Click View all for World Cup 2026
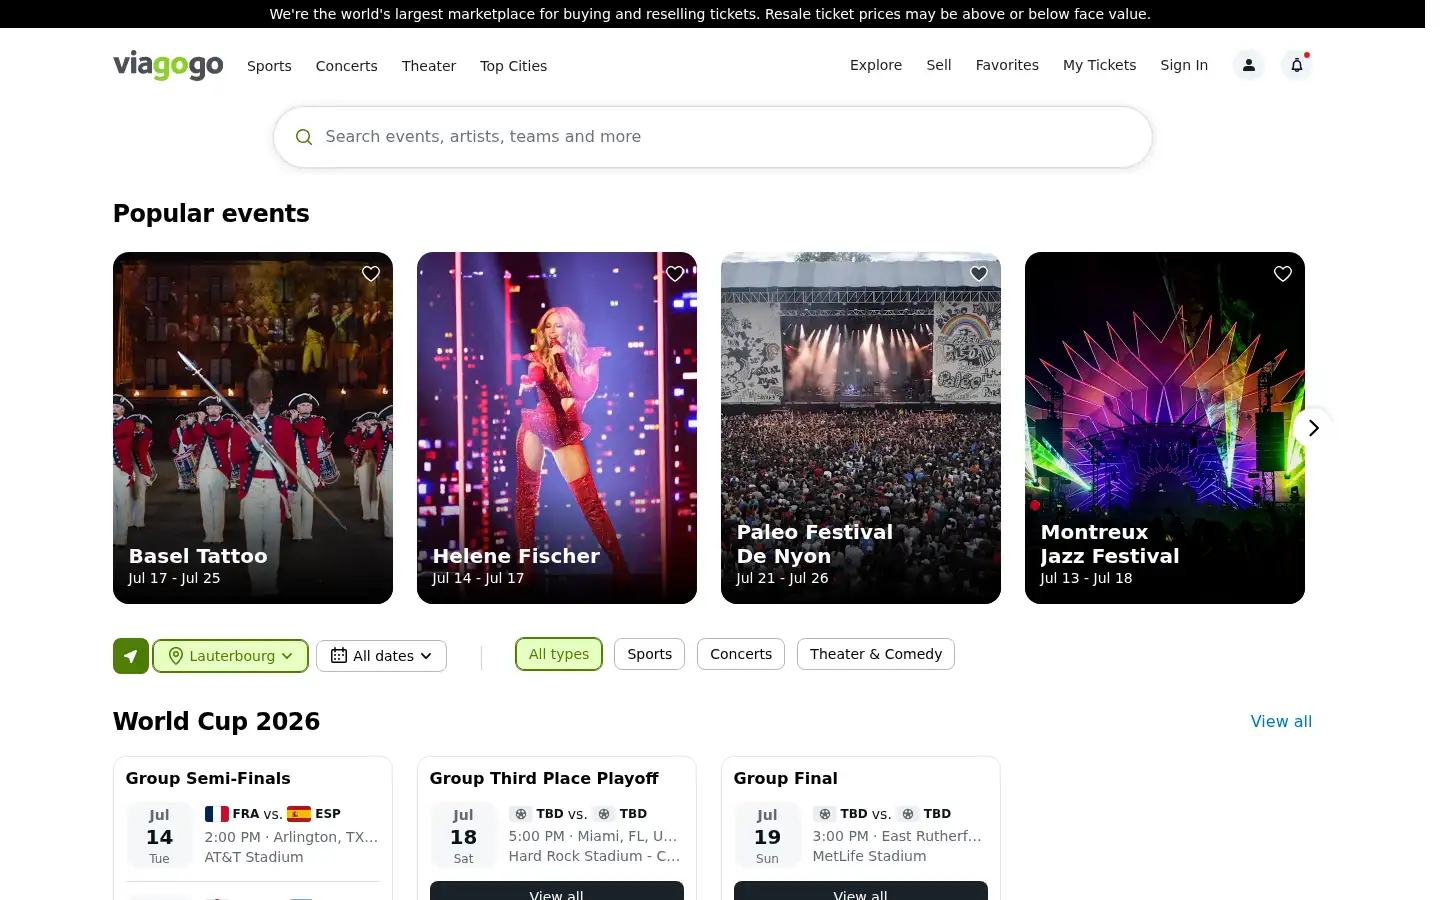Screen dimensions: 1440x900 coord(1281,722)
